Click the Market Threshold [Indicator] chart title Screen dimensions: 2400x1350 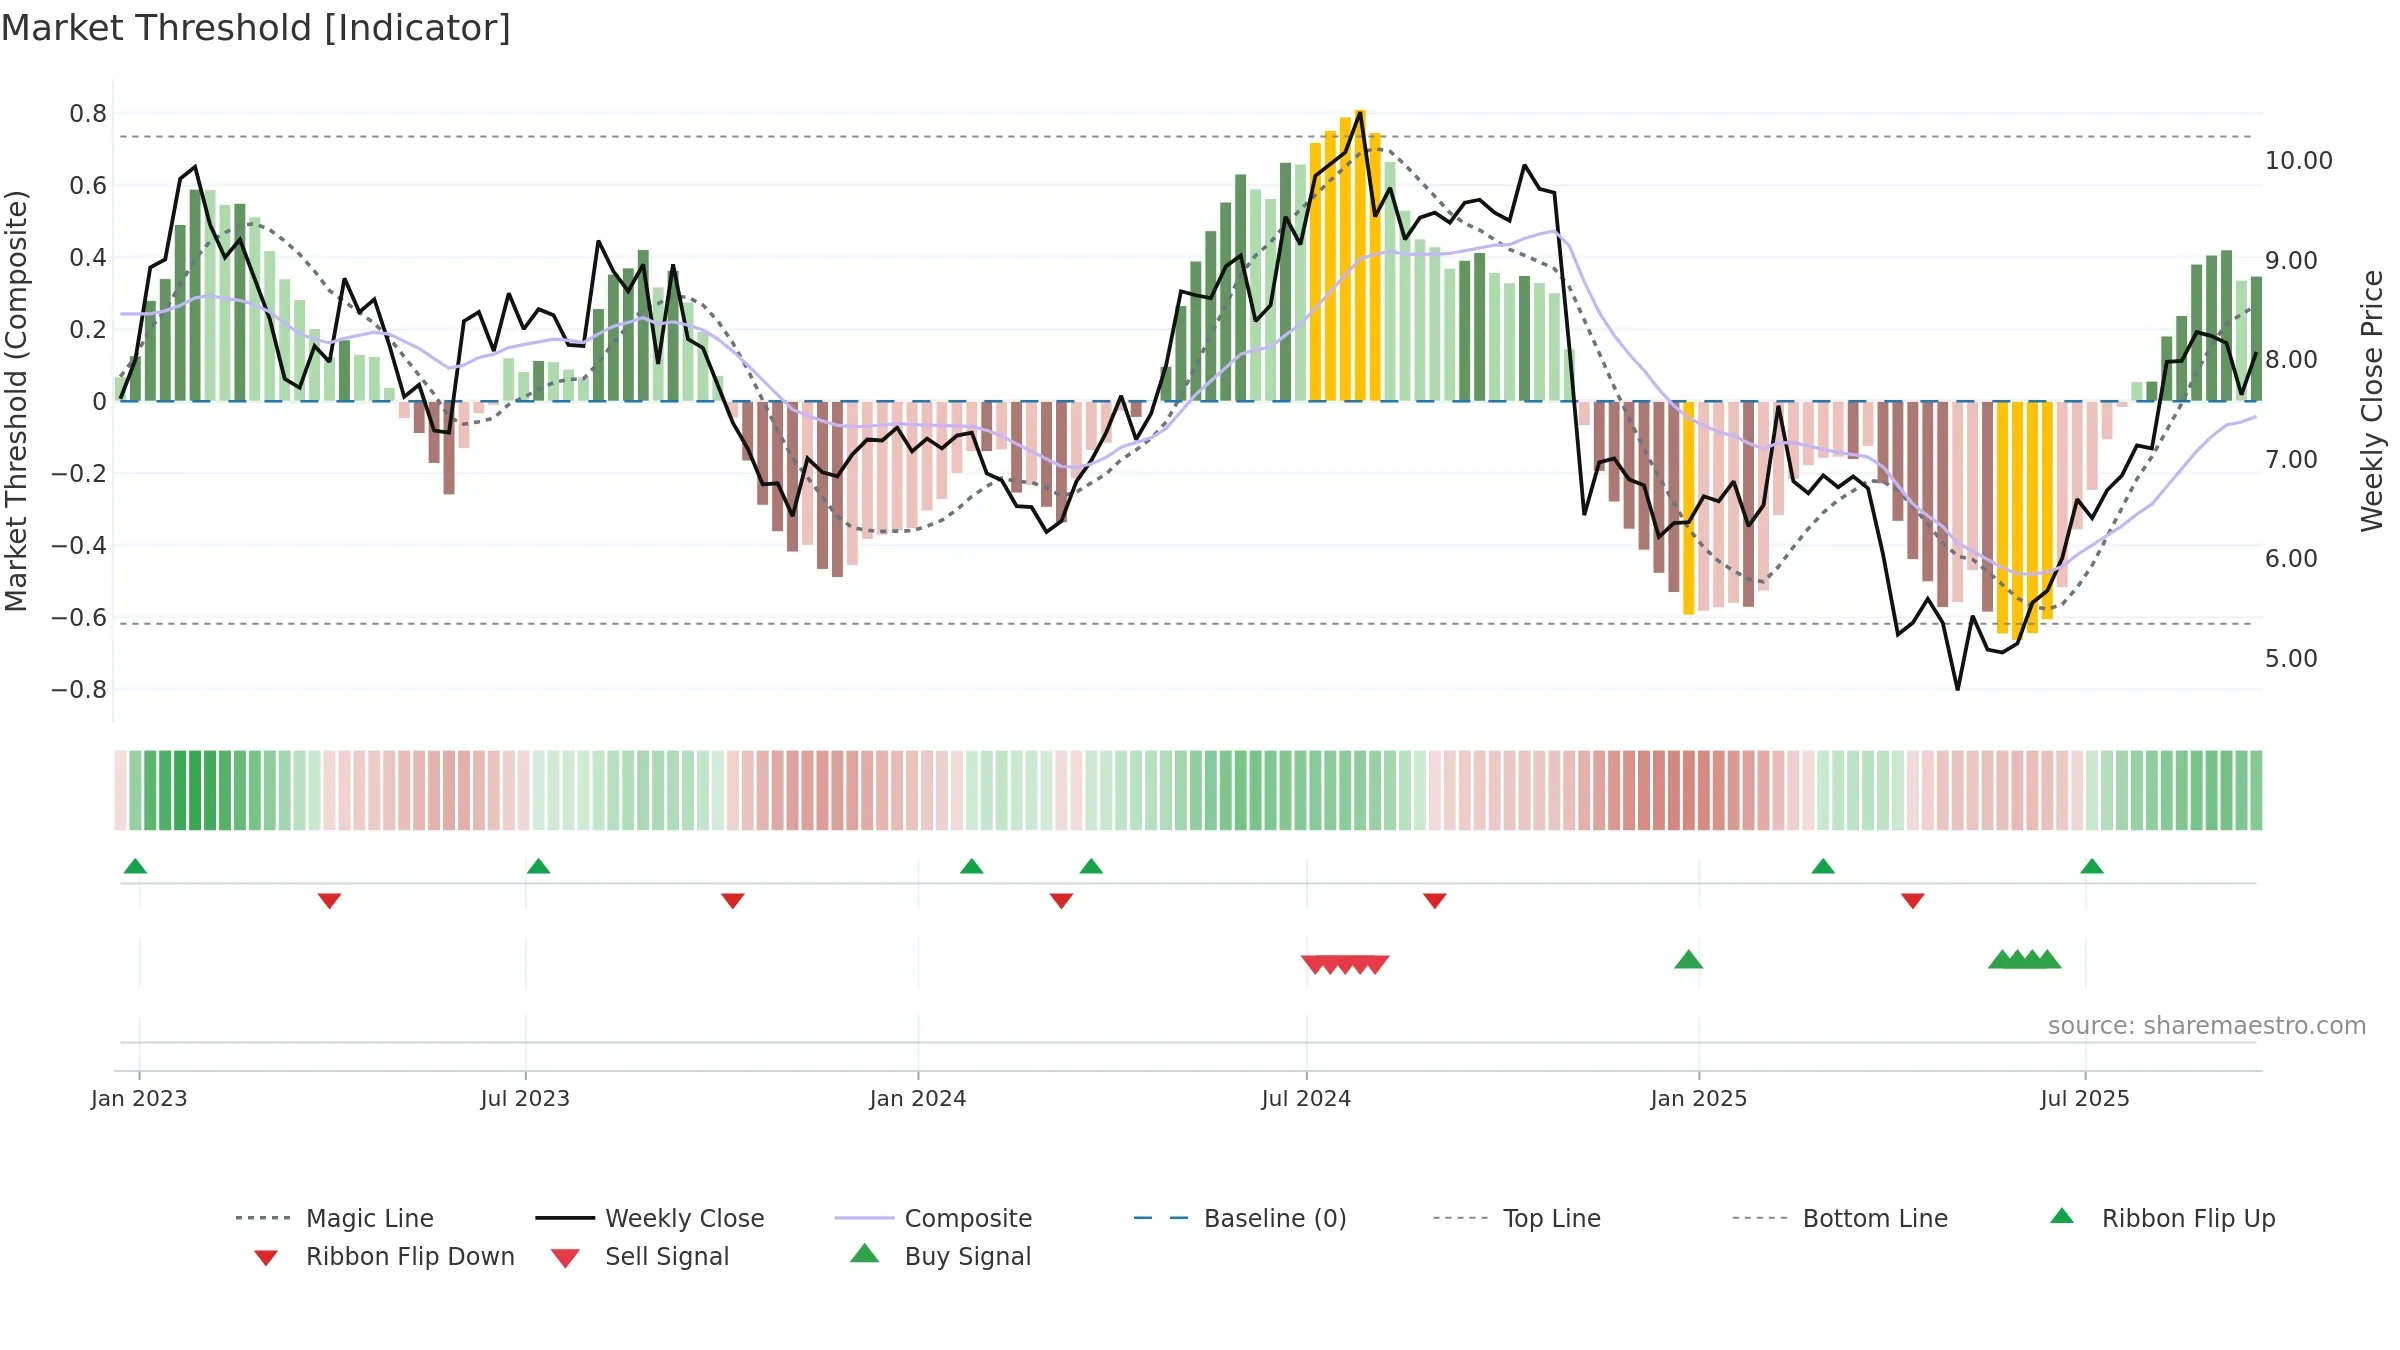point(256,28)
